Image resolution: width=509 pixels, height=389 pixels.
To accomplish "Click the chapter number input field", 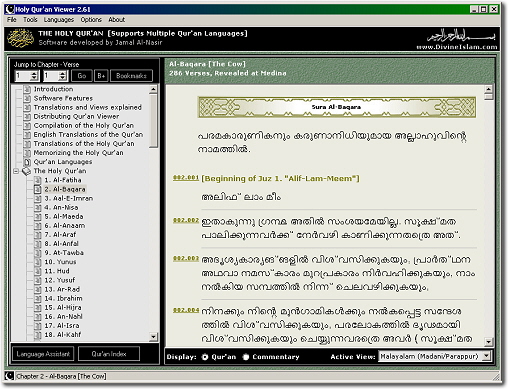I will tap(23, 76).
